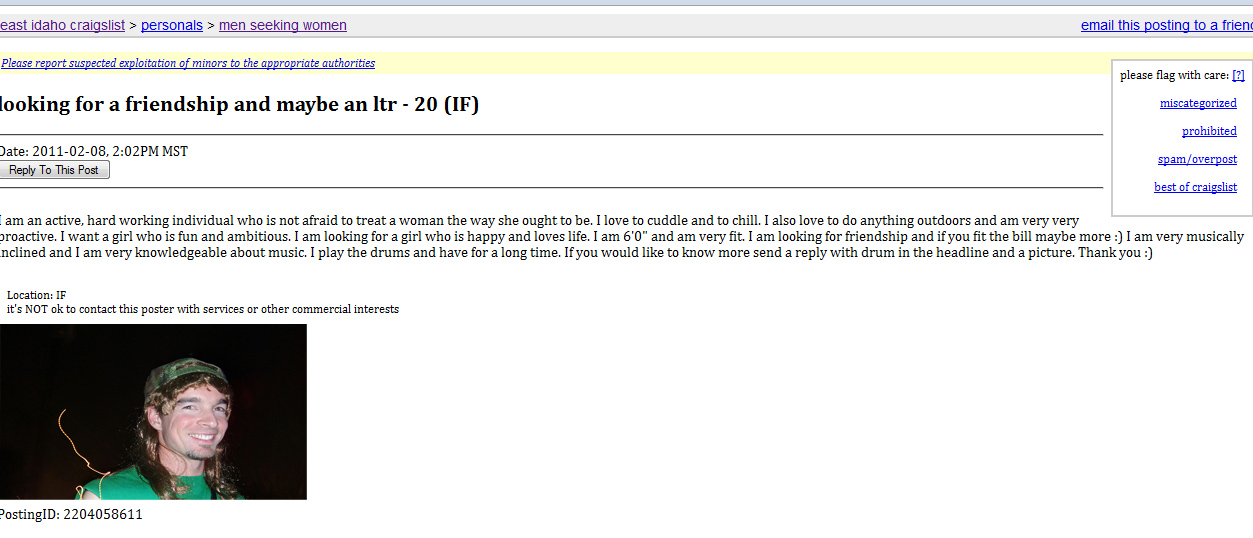Nominate post for best of craigslist
The width and height of the screenshot is (1253, 538).
click(1195, 188)
